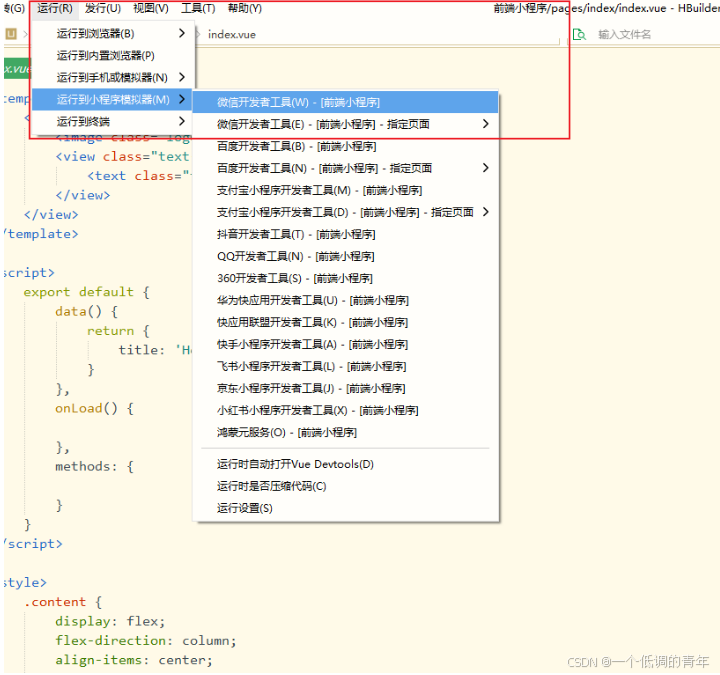Click the file search icon
This screenshot has height=675, width=720.
[579, 34]
